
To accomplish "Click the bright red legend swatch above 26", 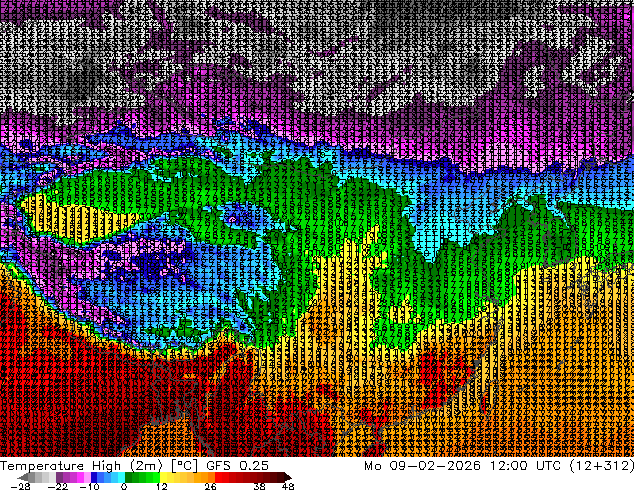I will click(218, 477).
